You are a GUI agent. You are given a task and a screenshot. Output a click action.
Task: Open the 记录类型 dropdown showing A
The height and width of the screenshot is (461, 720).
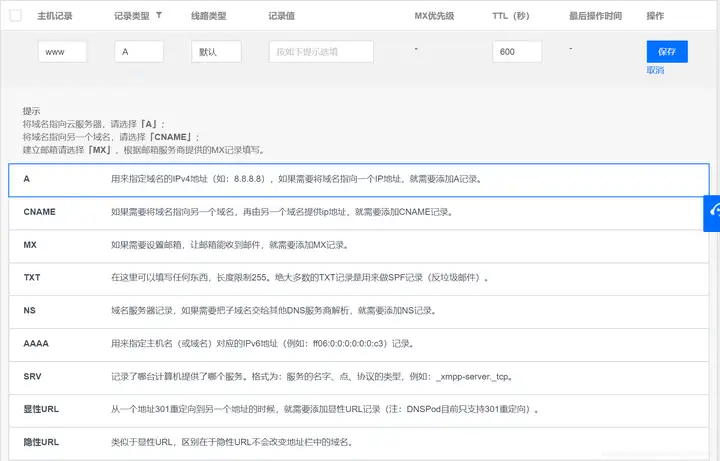(139, 52)
